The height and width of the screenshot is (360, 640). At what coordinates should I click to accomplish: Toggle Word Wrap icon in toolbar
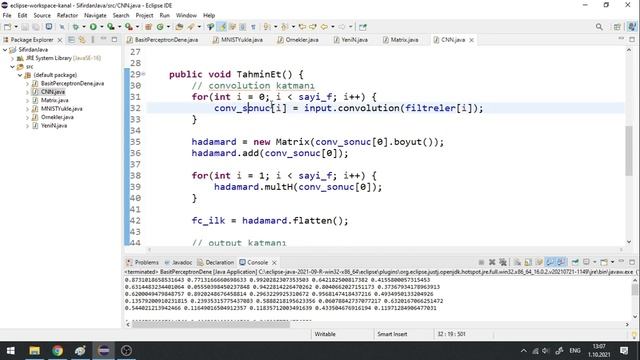tap(232, 27)
